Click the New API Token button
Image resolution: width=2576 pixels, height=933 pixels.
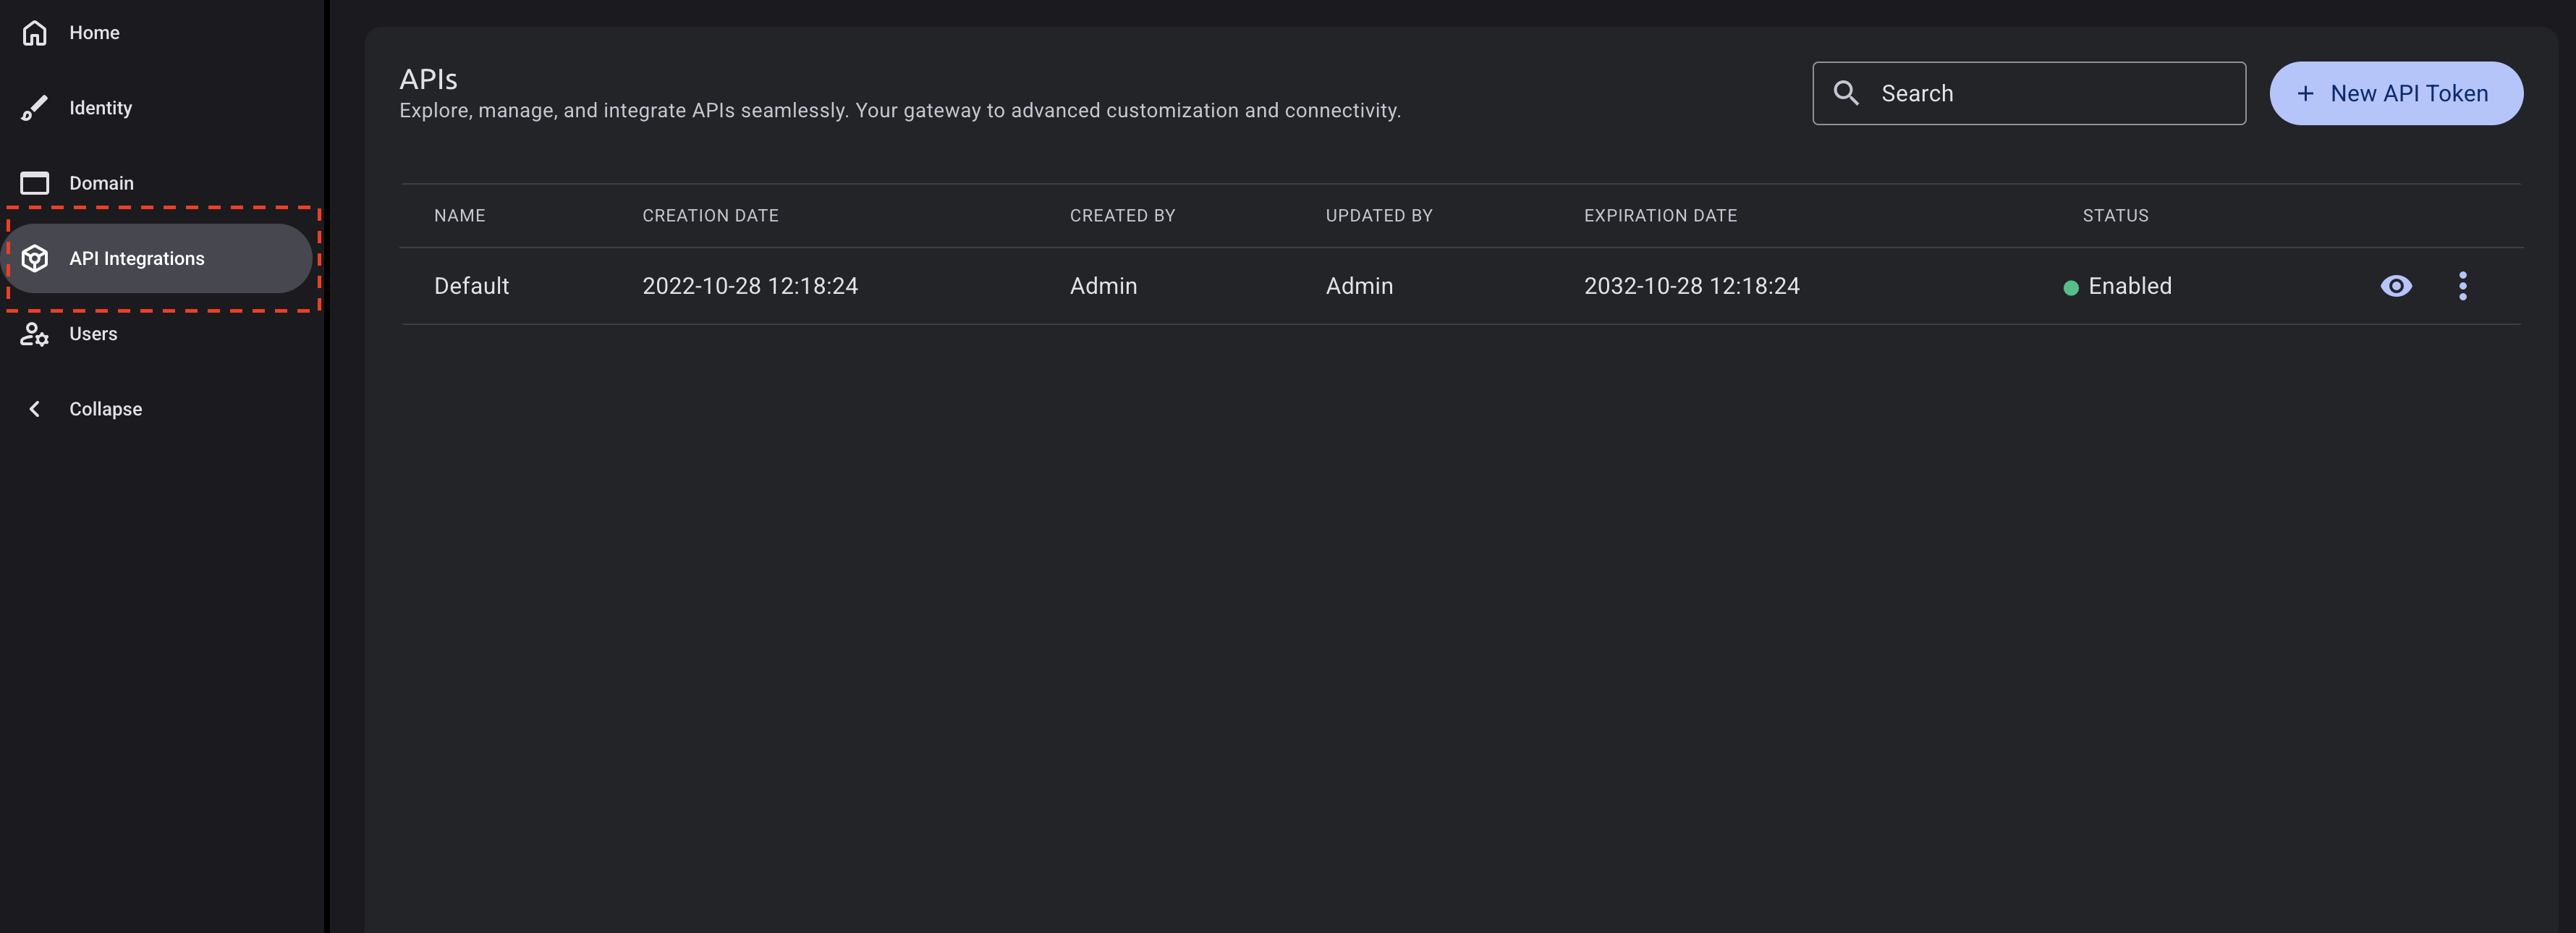tap(2396, 93)
